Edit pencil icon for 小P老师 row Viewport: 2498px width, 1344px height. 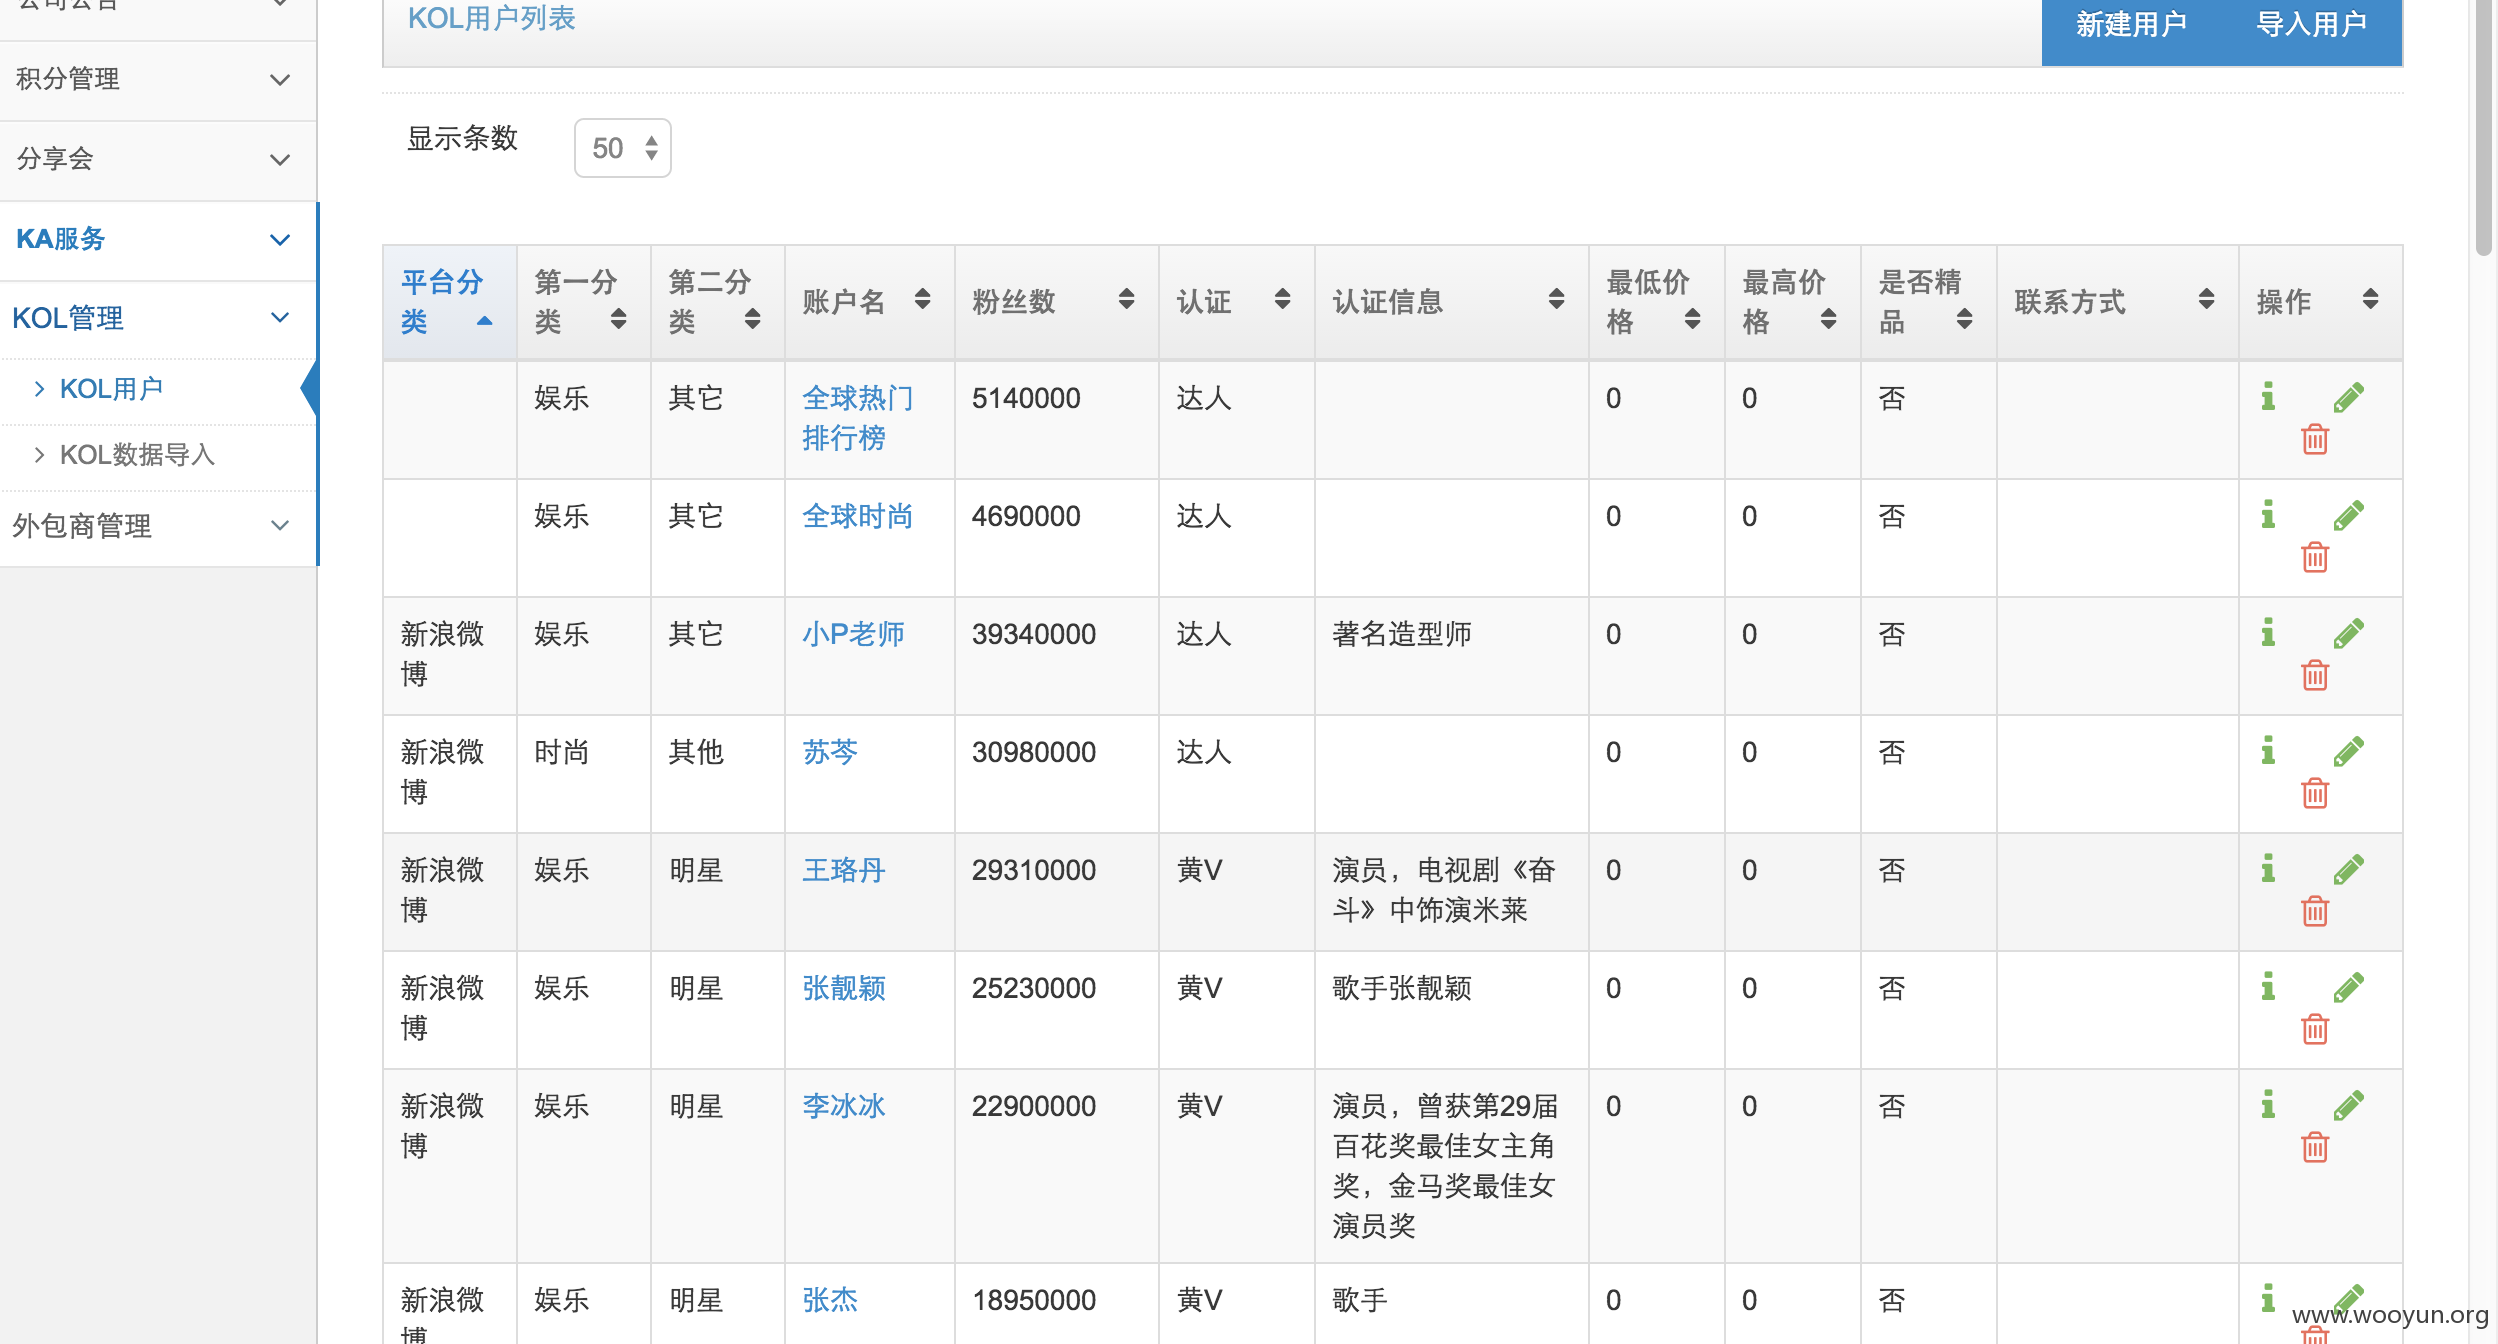pos(2348,633)
